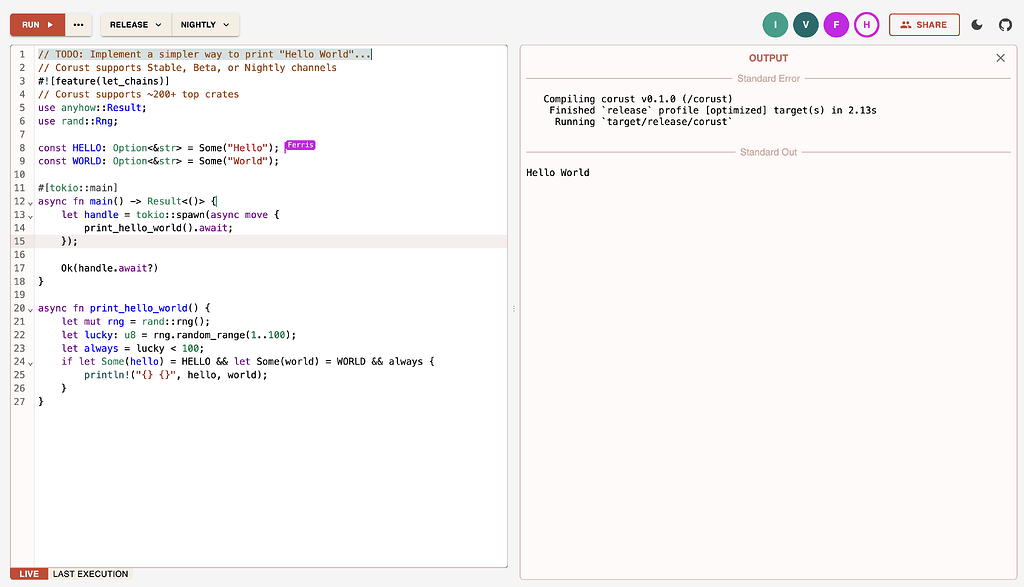Collapse the main function fold arrow
This screenshot has width=1024, height=587.
(x=31, y=202)
